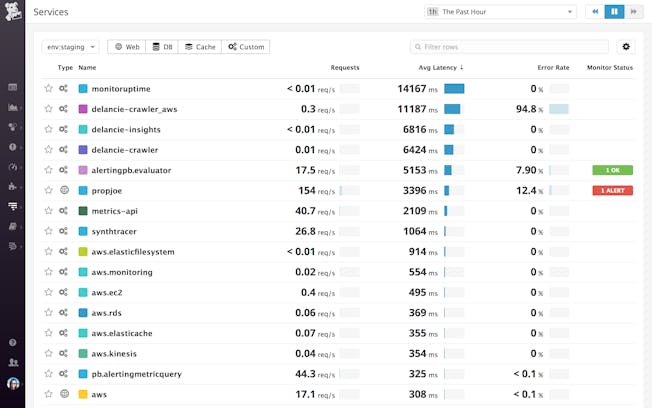Image resolution: width=652 pixels, height=408 pixels.
Task: Open the Notebooks sidebar icon
Action: pyautogui.click(x=12, y=226)
